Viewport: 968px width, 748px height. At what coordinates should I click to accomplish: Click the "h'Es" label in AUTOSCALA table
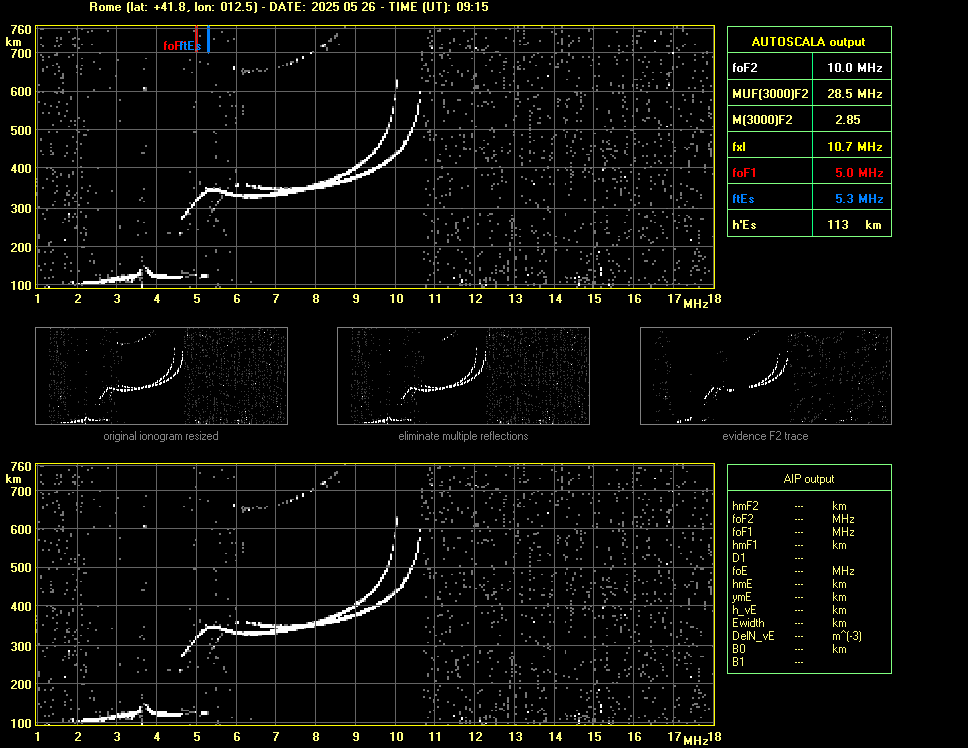coord(744,225)
